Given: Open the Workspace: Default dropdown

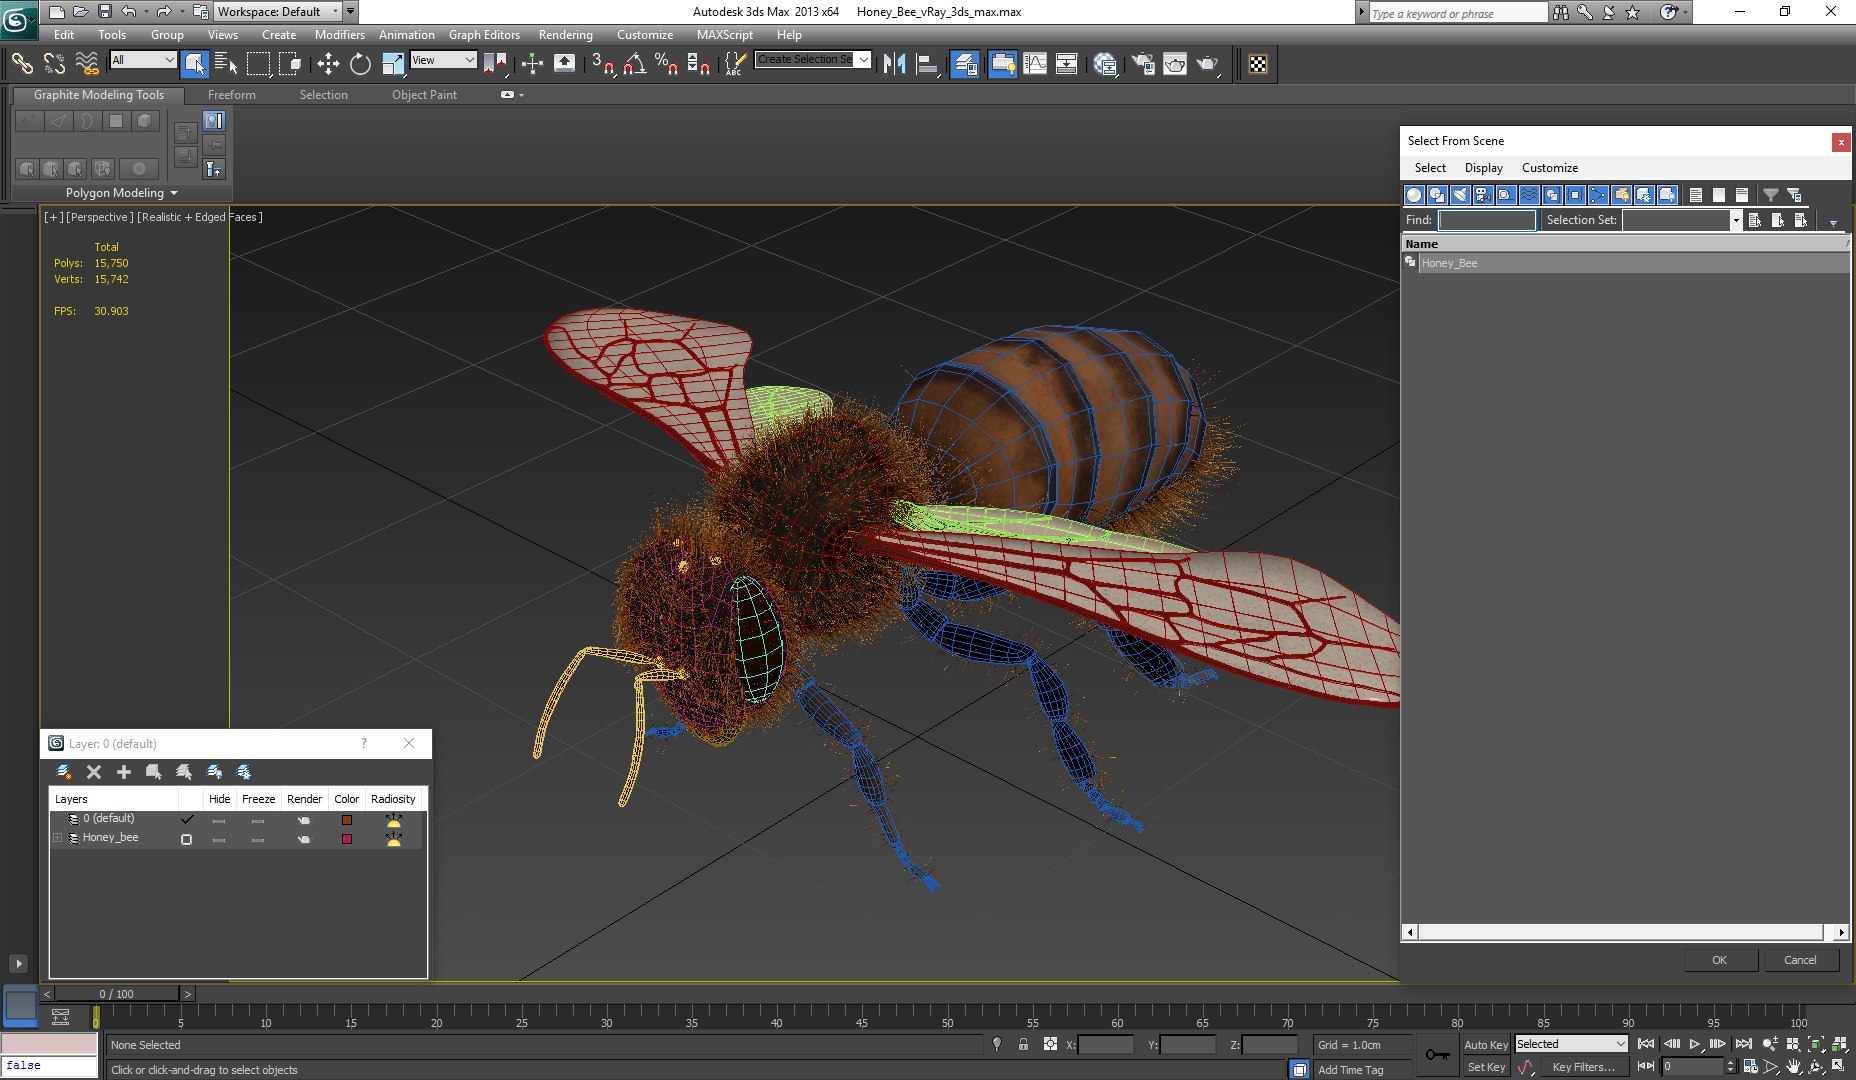Looking at the screenshot, I should point(277,11).
